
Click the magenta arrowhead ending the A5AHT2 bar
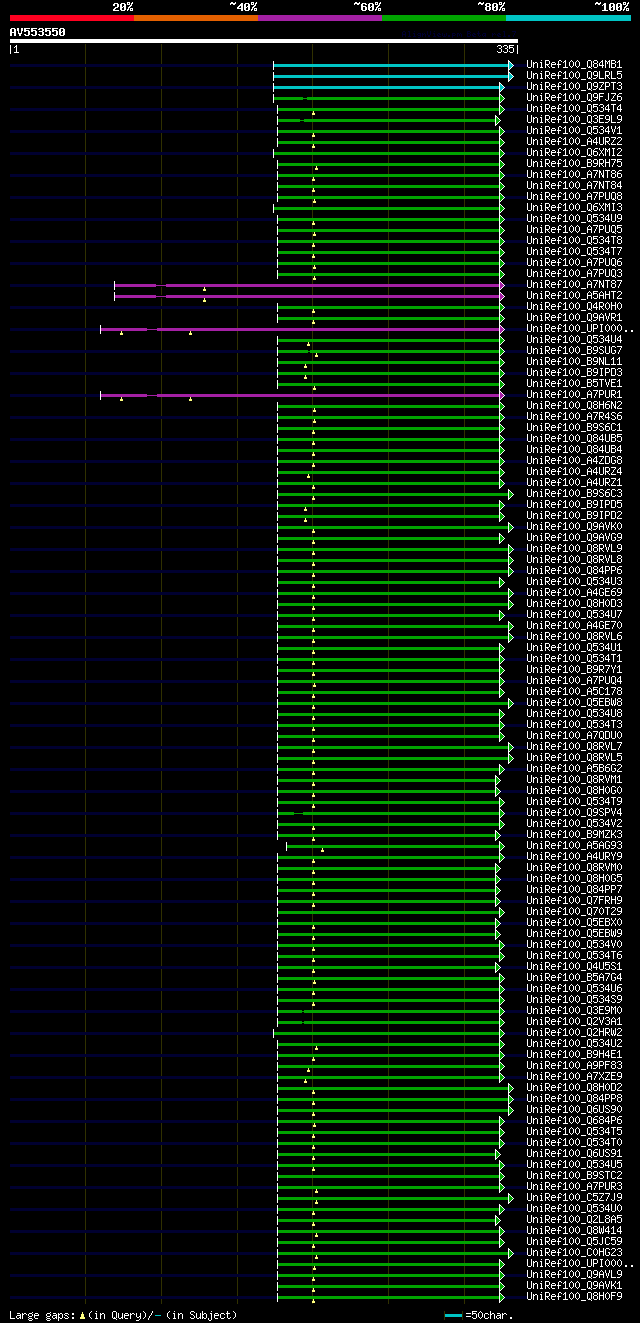(501, 296)
